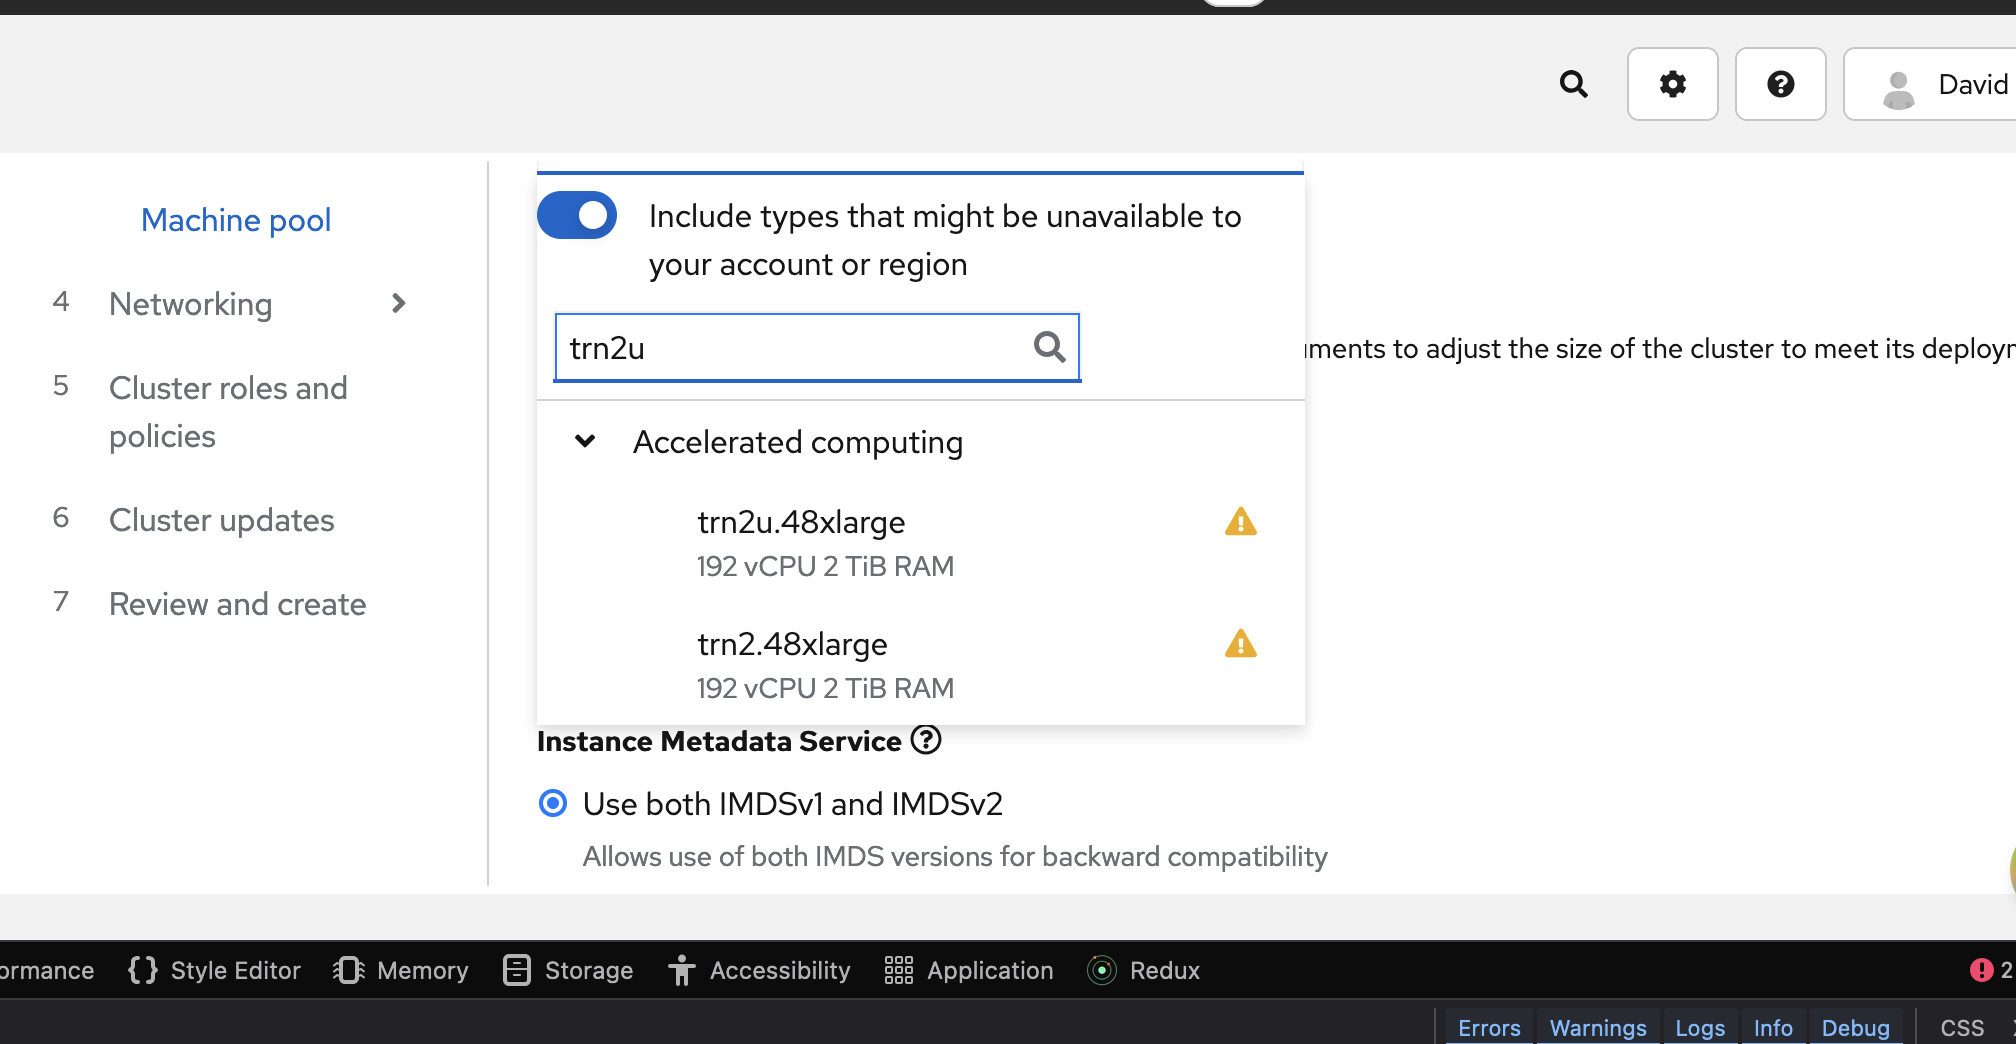The image size is (2016, 1044).
Task: Open the help question mark menu
Action: [1780, 84]
